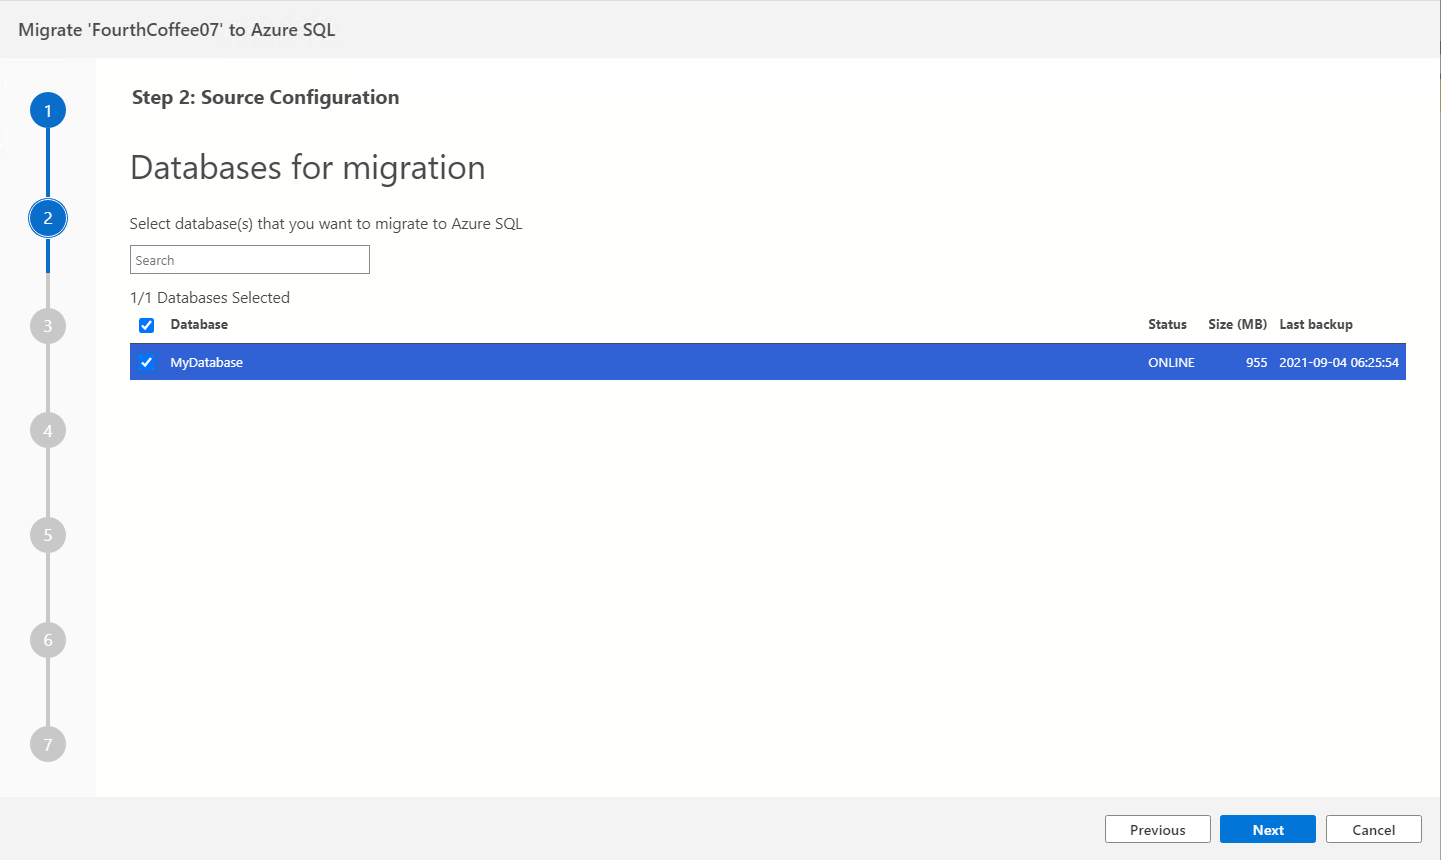Click step 6 progress circle
This screenshot has height=860, width=1441.
point(48,640)
